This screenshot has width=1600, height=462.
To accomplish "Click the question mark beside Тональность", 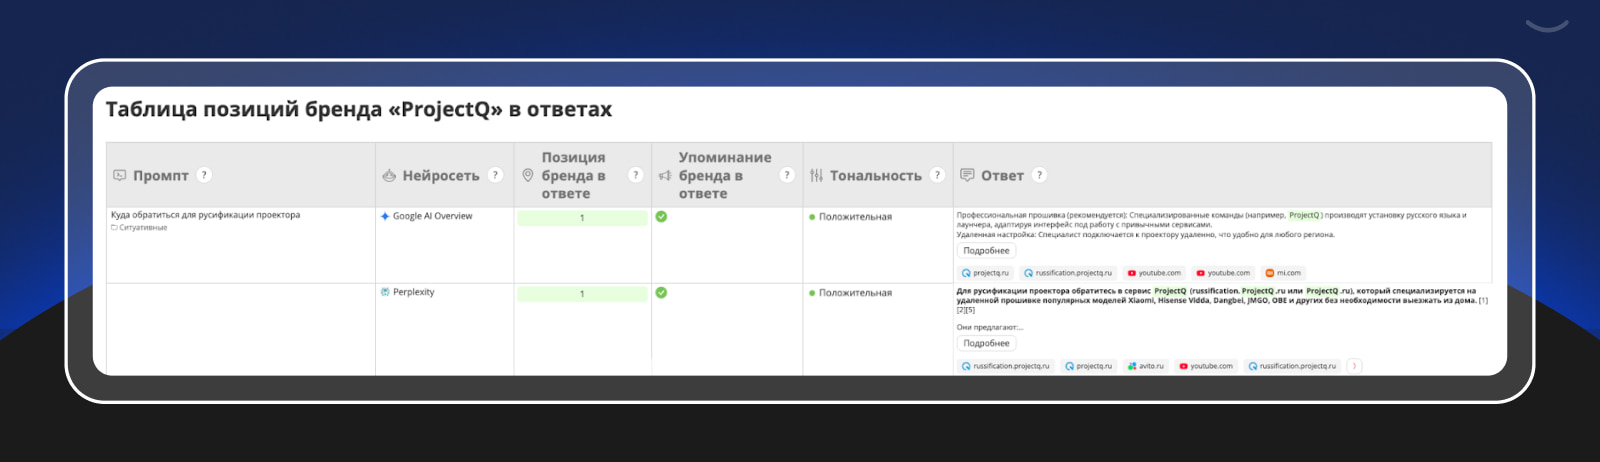I will click(x=937, y=175).
